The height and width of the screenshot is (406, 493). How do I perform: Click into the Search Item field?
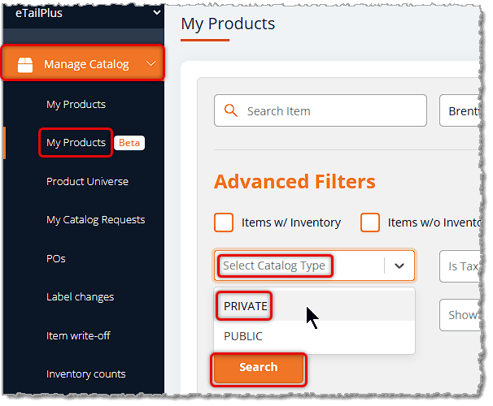coord(320,111)
